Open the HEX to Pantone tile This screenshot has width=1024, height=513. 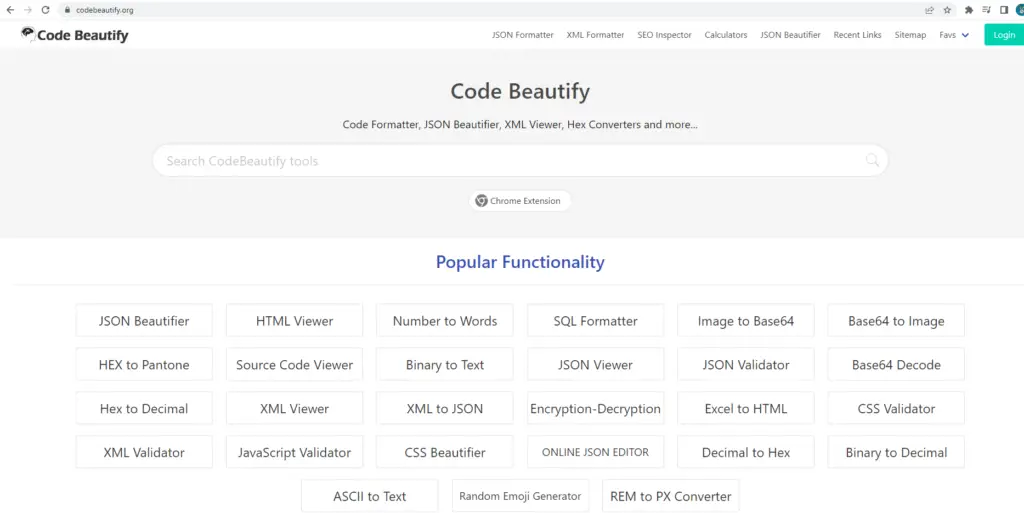point(144,364)
